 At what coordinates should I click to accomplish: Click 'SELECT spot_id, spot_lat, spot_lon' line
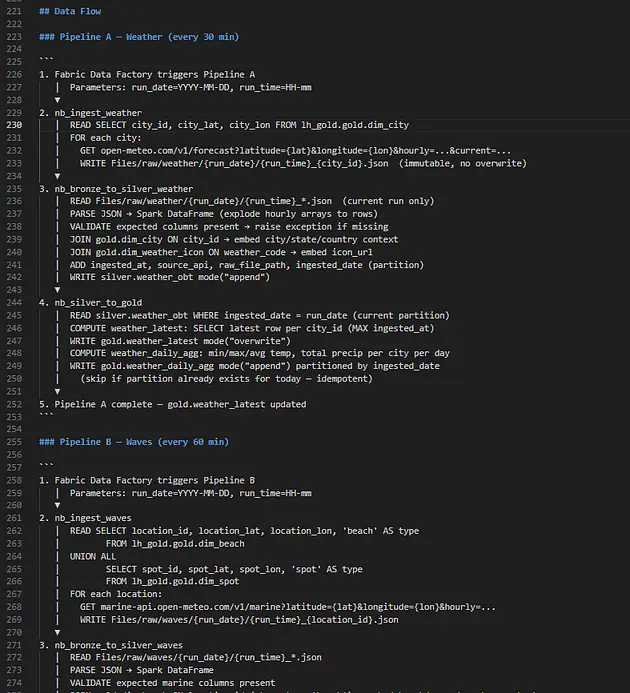pyautogui.click(x=234, y=569)
